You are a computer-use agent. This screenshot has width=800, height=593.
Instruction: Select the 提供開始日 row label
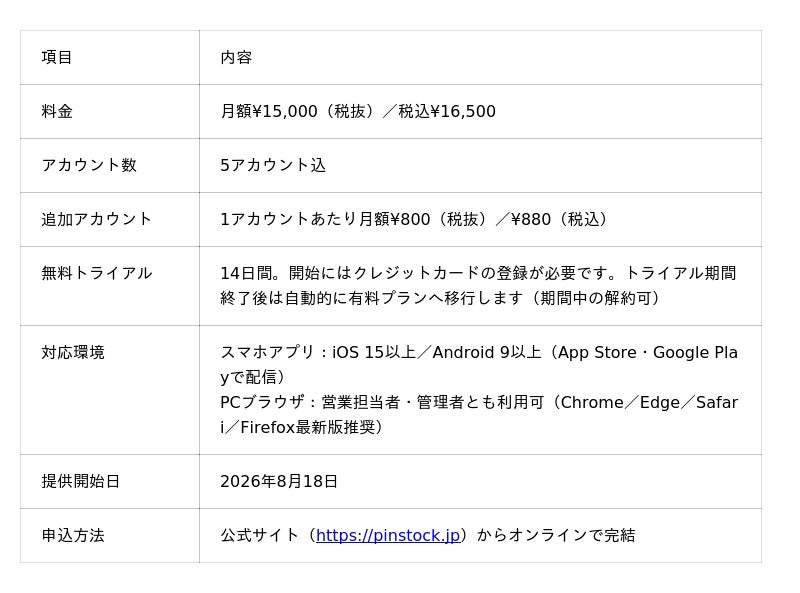[81, 481]
